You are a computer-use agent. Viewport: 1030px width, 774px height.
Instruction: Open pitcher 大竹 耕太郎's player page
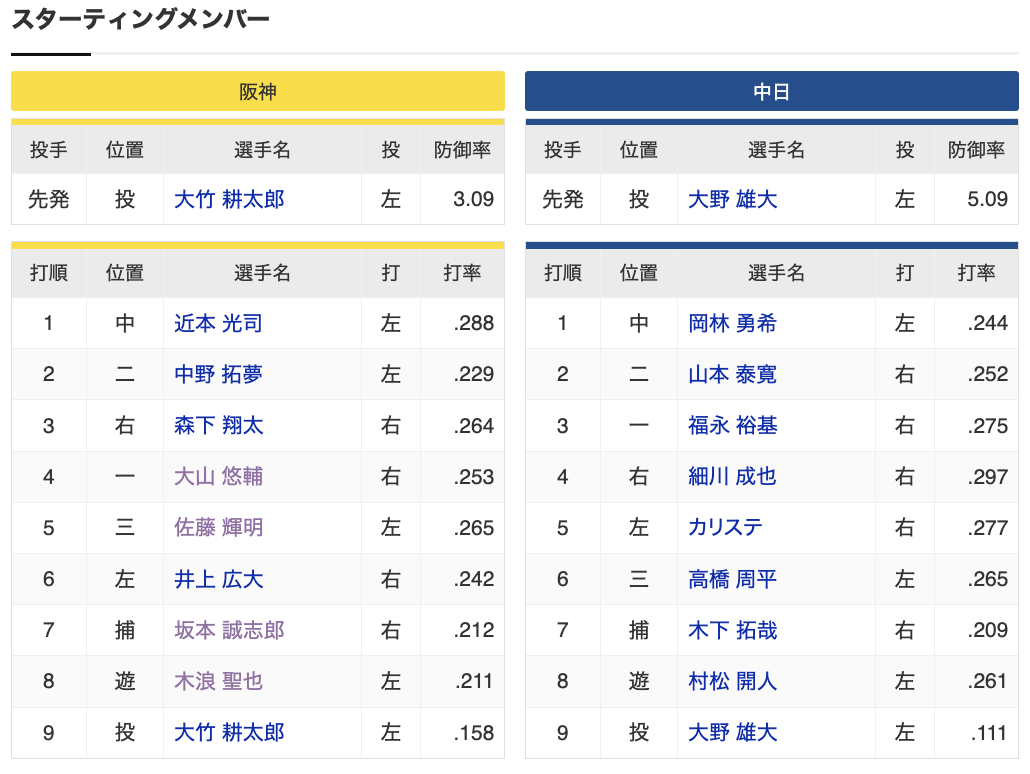click(231, 199)
